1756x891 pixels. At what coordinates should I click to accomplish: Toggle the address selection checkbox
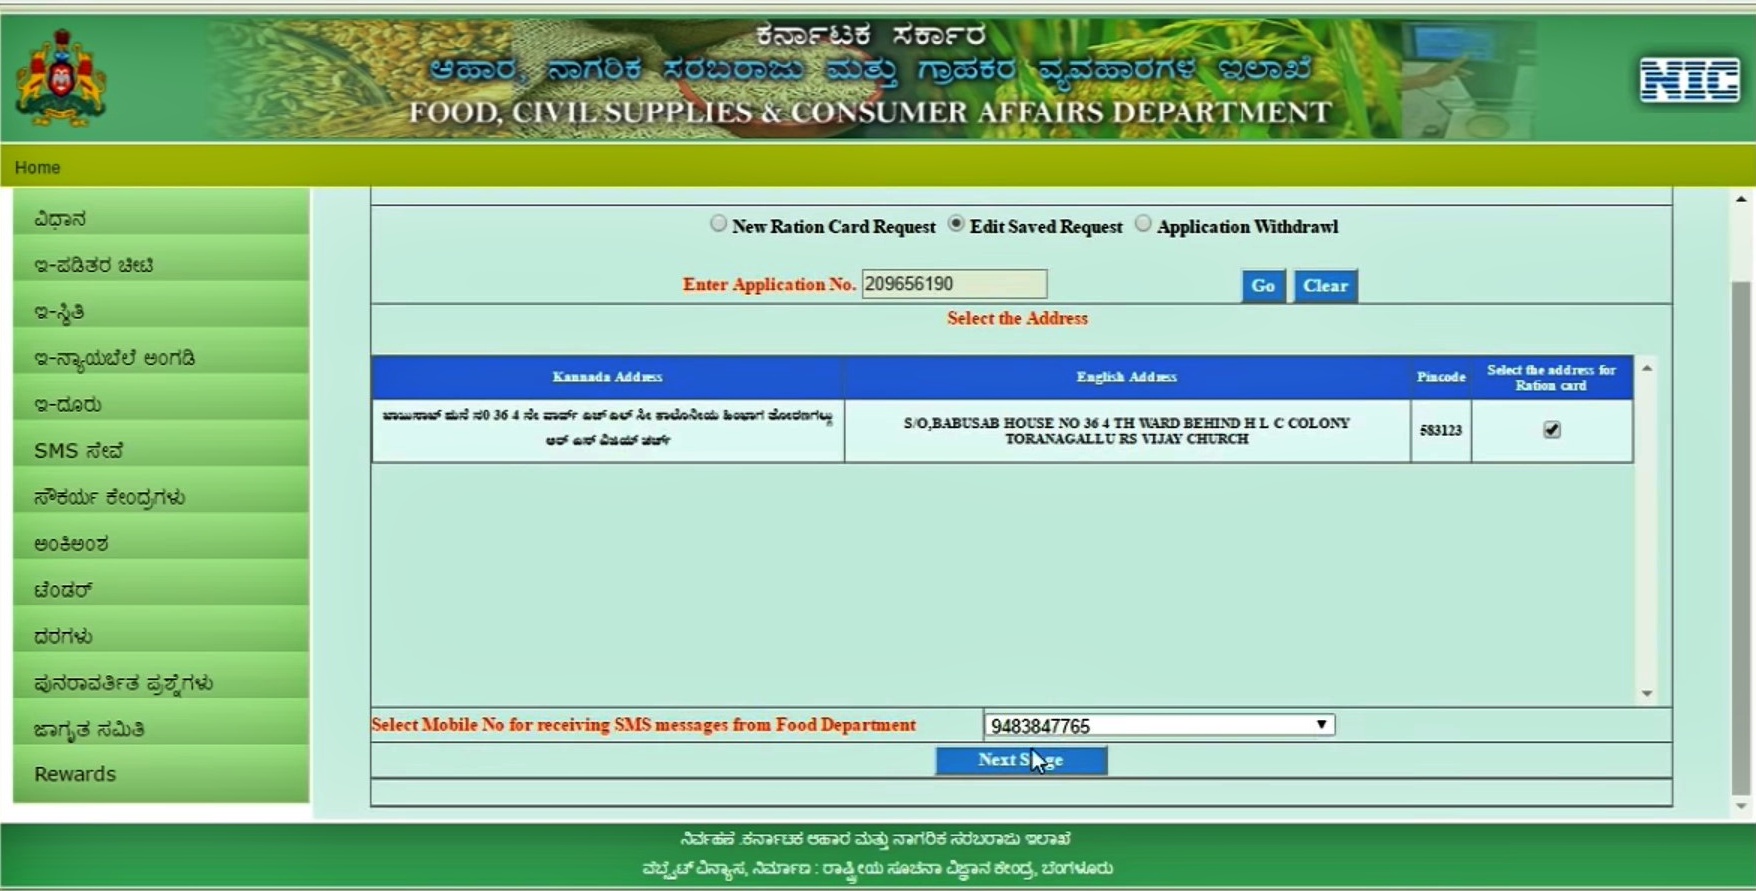click(1551, 430)
